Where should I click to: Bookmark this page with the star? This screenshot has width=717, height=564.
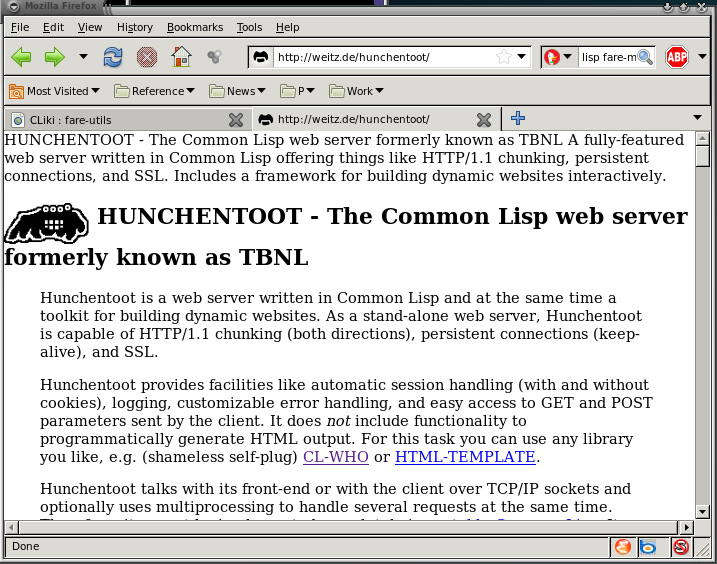[x=505, y=57]
